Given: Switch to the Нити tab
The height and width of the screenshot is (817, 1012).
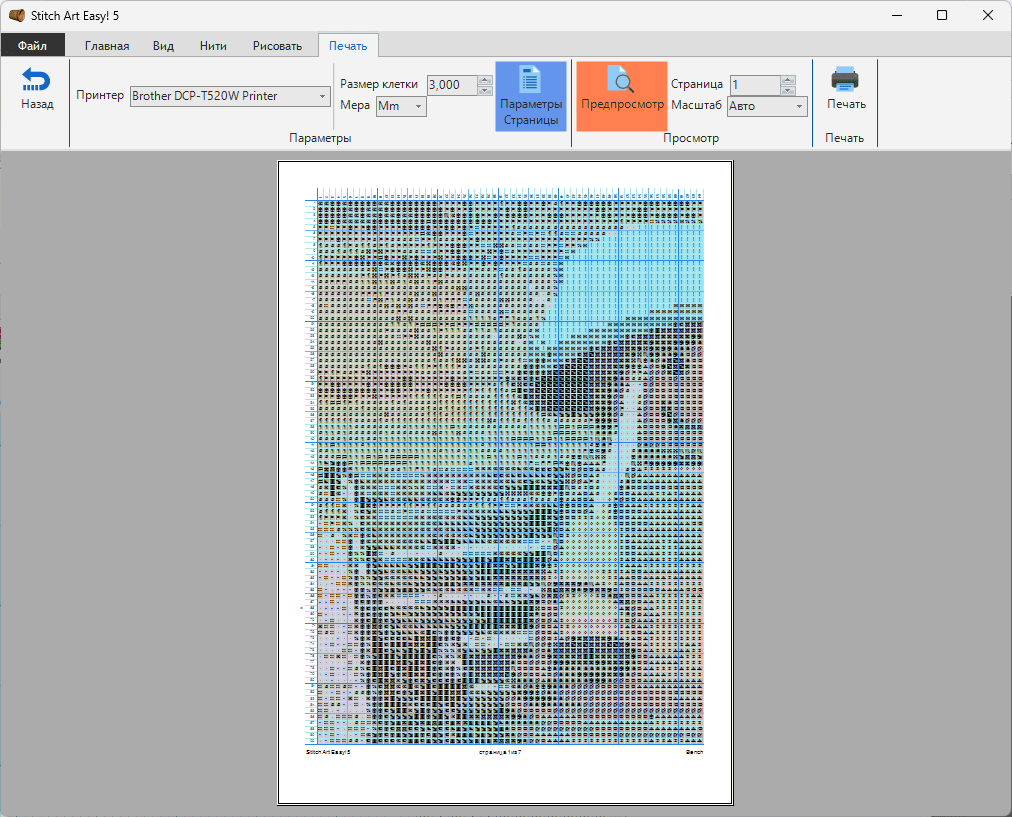Looking at the screenshot, I should [213, 46].
